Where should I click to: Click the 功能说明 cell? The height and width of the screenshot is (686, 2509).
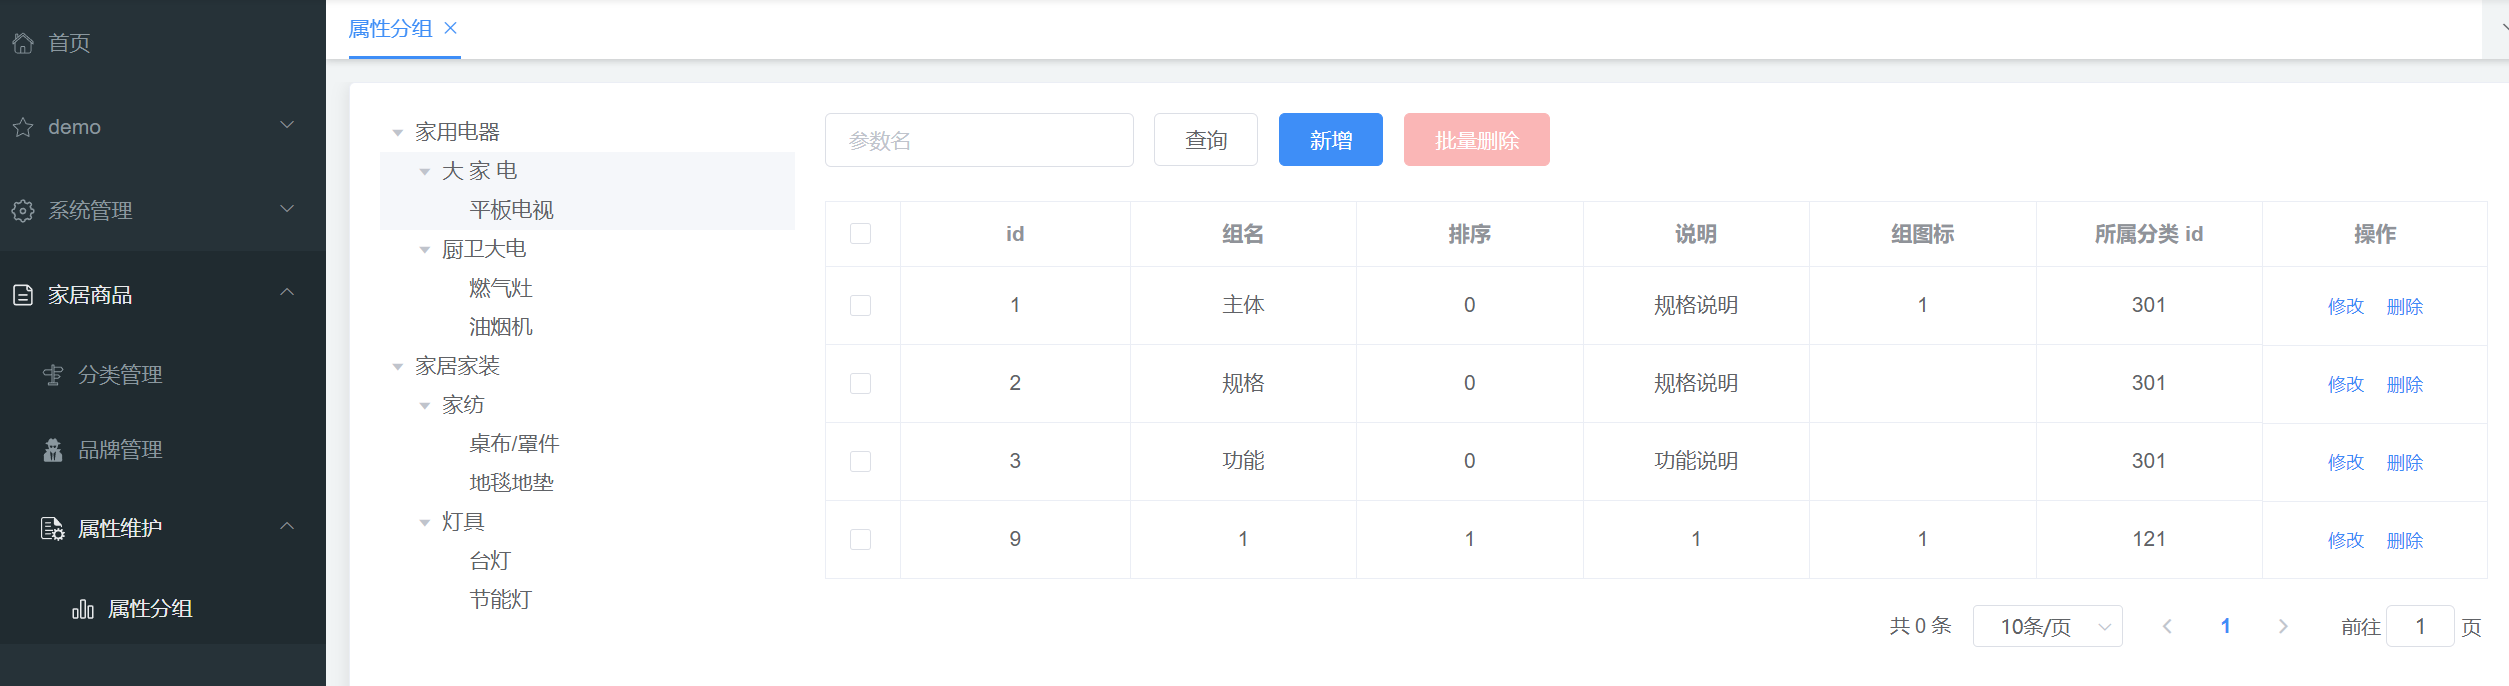[x=1696, y=461]
